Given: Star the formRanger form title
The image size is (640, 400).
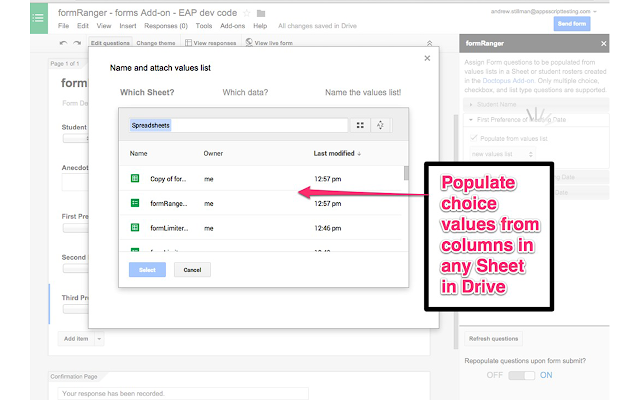Looking at the screenshot, I should click(247, 13).
